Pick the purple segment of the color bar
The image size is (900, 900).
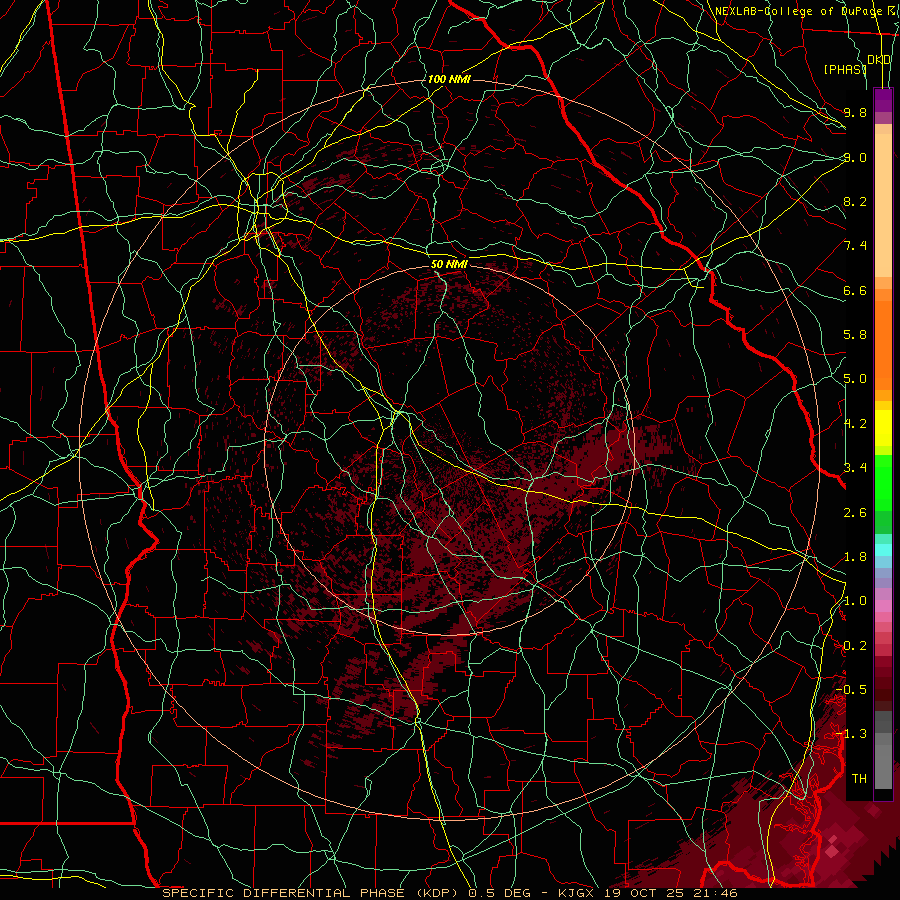[x=883, y=101]
